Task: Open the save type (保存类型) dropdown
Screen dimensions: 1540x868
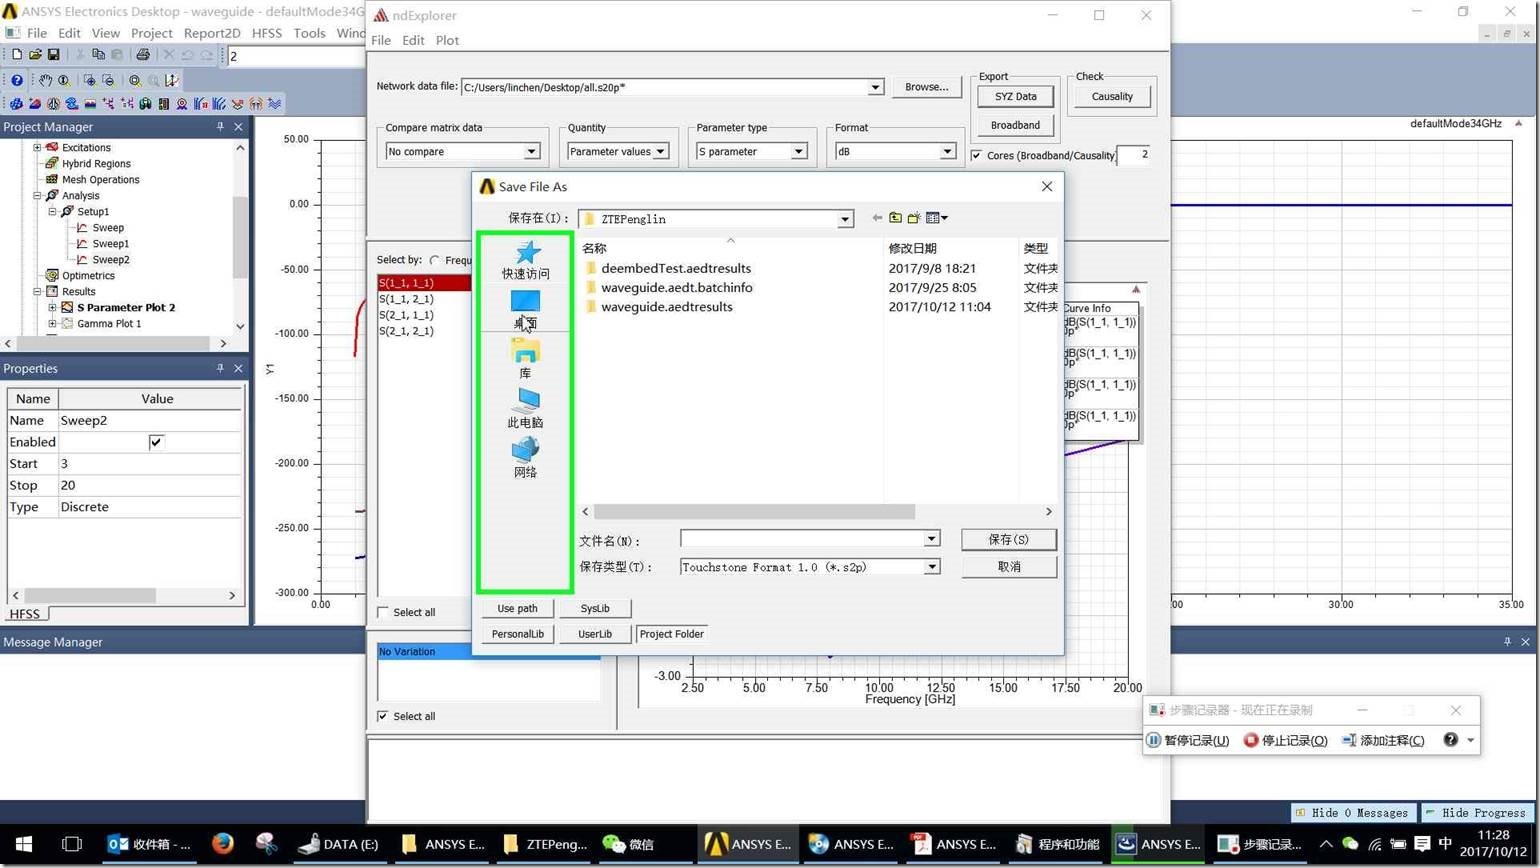Action: click(x=931, y=567)
